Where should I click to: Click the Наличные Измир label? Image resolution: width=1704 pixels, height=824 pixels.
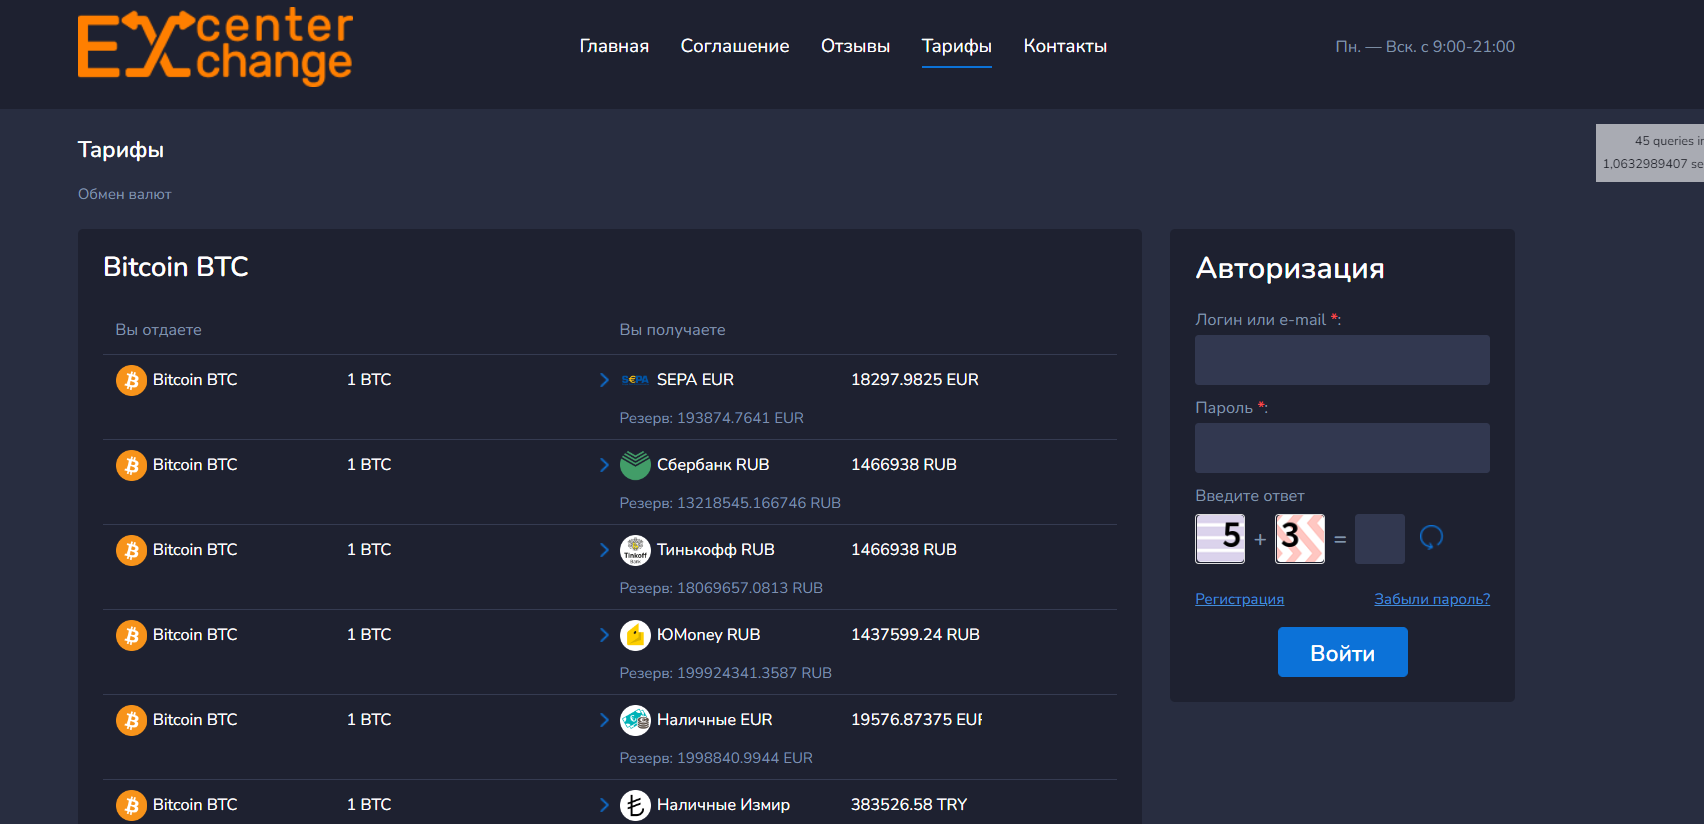(x=723, y=805)
